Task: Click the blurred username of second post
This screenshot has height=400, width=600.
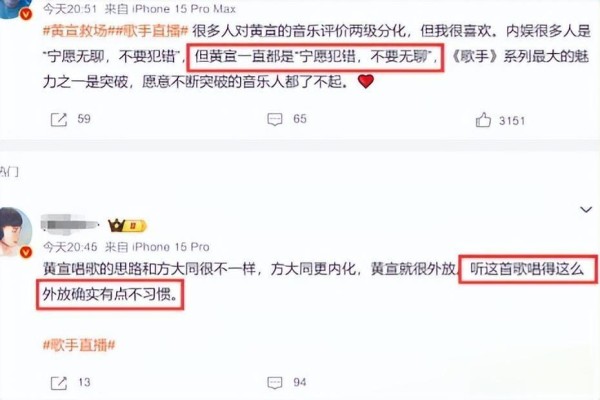Action: 70,224
